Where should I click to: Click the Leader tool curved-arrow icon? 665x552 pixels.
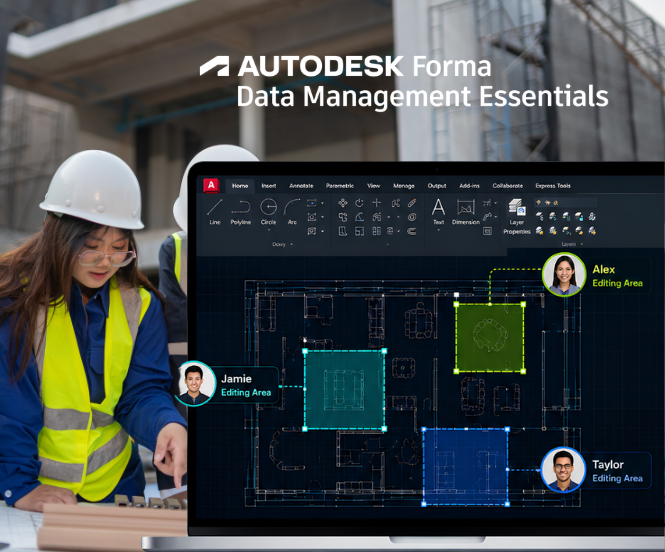[487, 217]
